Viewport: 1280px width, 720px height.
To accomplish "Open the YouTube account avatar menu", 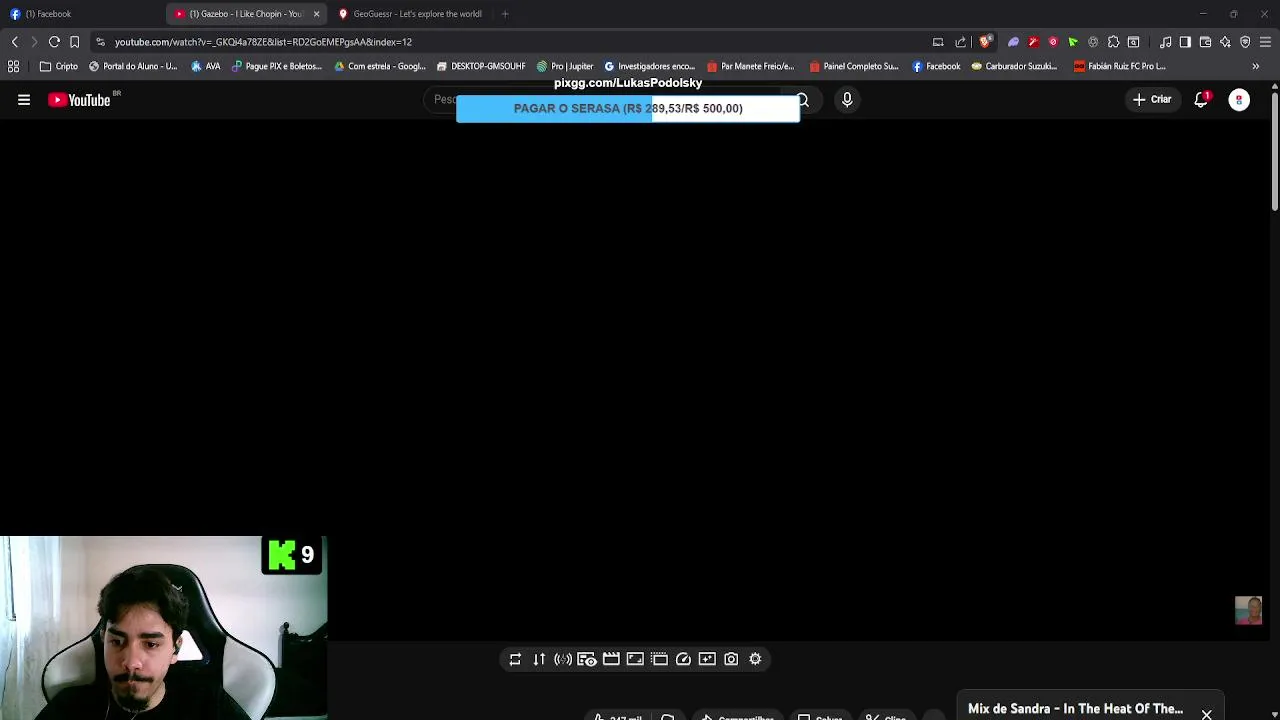I will (x=1239, y=100).
